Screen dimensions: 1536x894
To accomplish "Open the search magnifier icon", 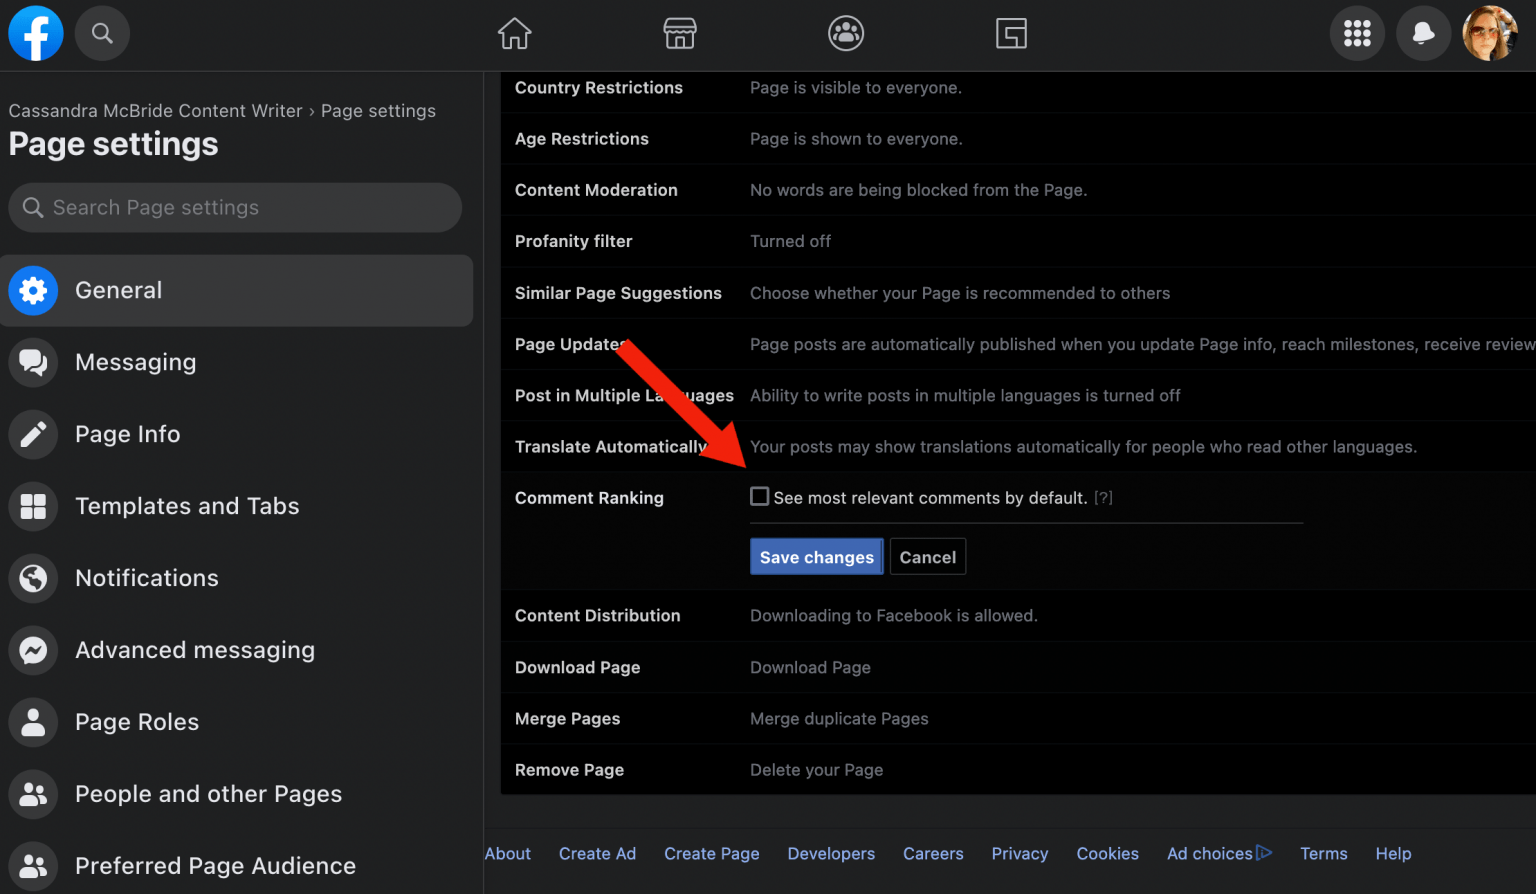I will [x=102, y=33].
